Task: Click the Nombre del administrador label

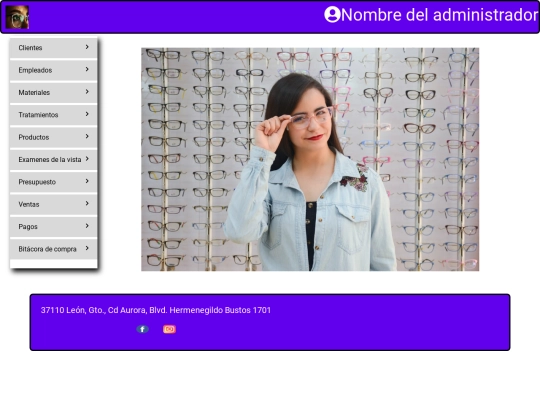Action: click(439, 15)
